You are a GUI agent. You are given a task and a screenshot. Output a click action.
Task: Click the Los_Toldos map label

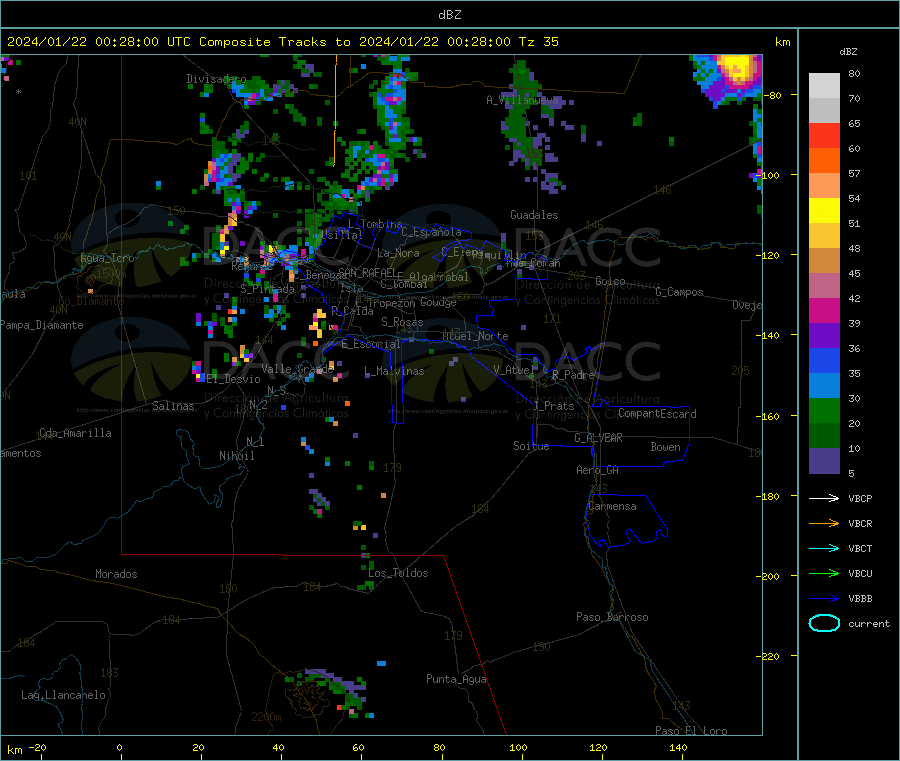pos(398,573)
